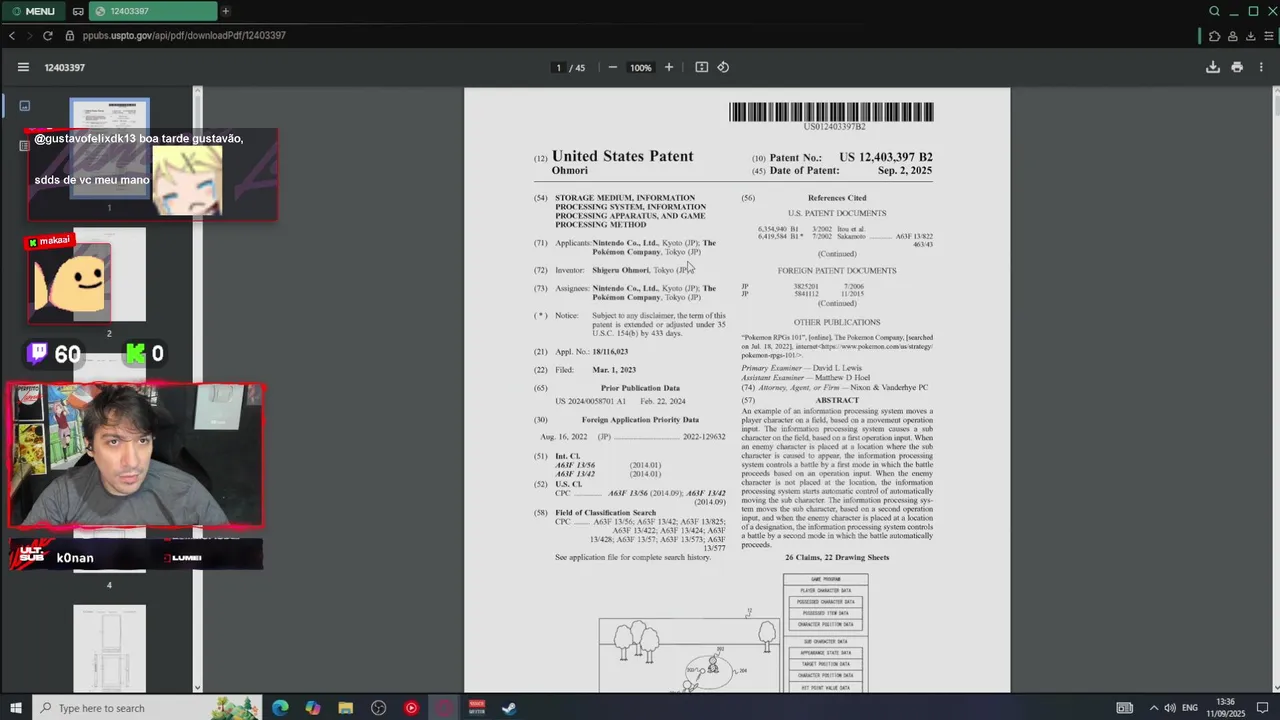Click the webcam overlay video feed
The image size is (1280, 720).
point(136,455)
